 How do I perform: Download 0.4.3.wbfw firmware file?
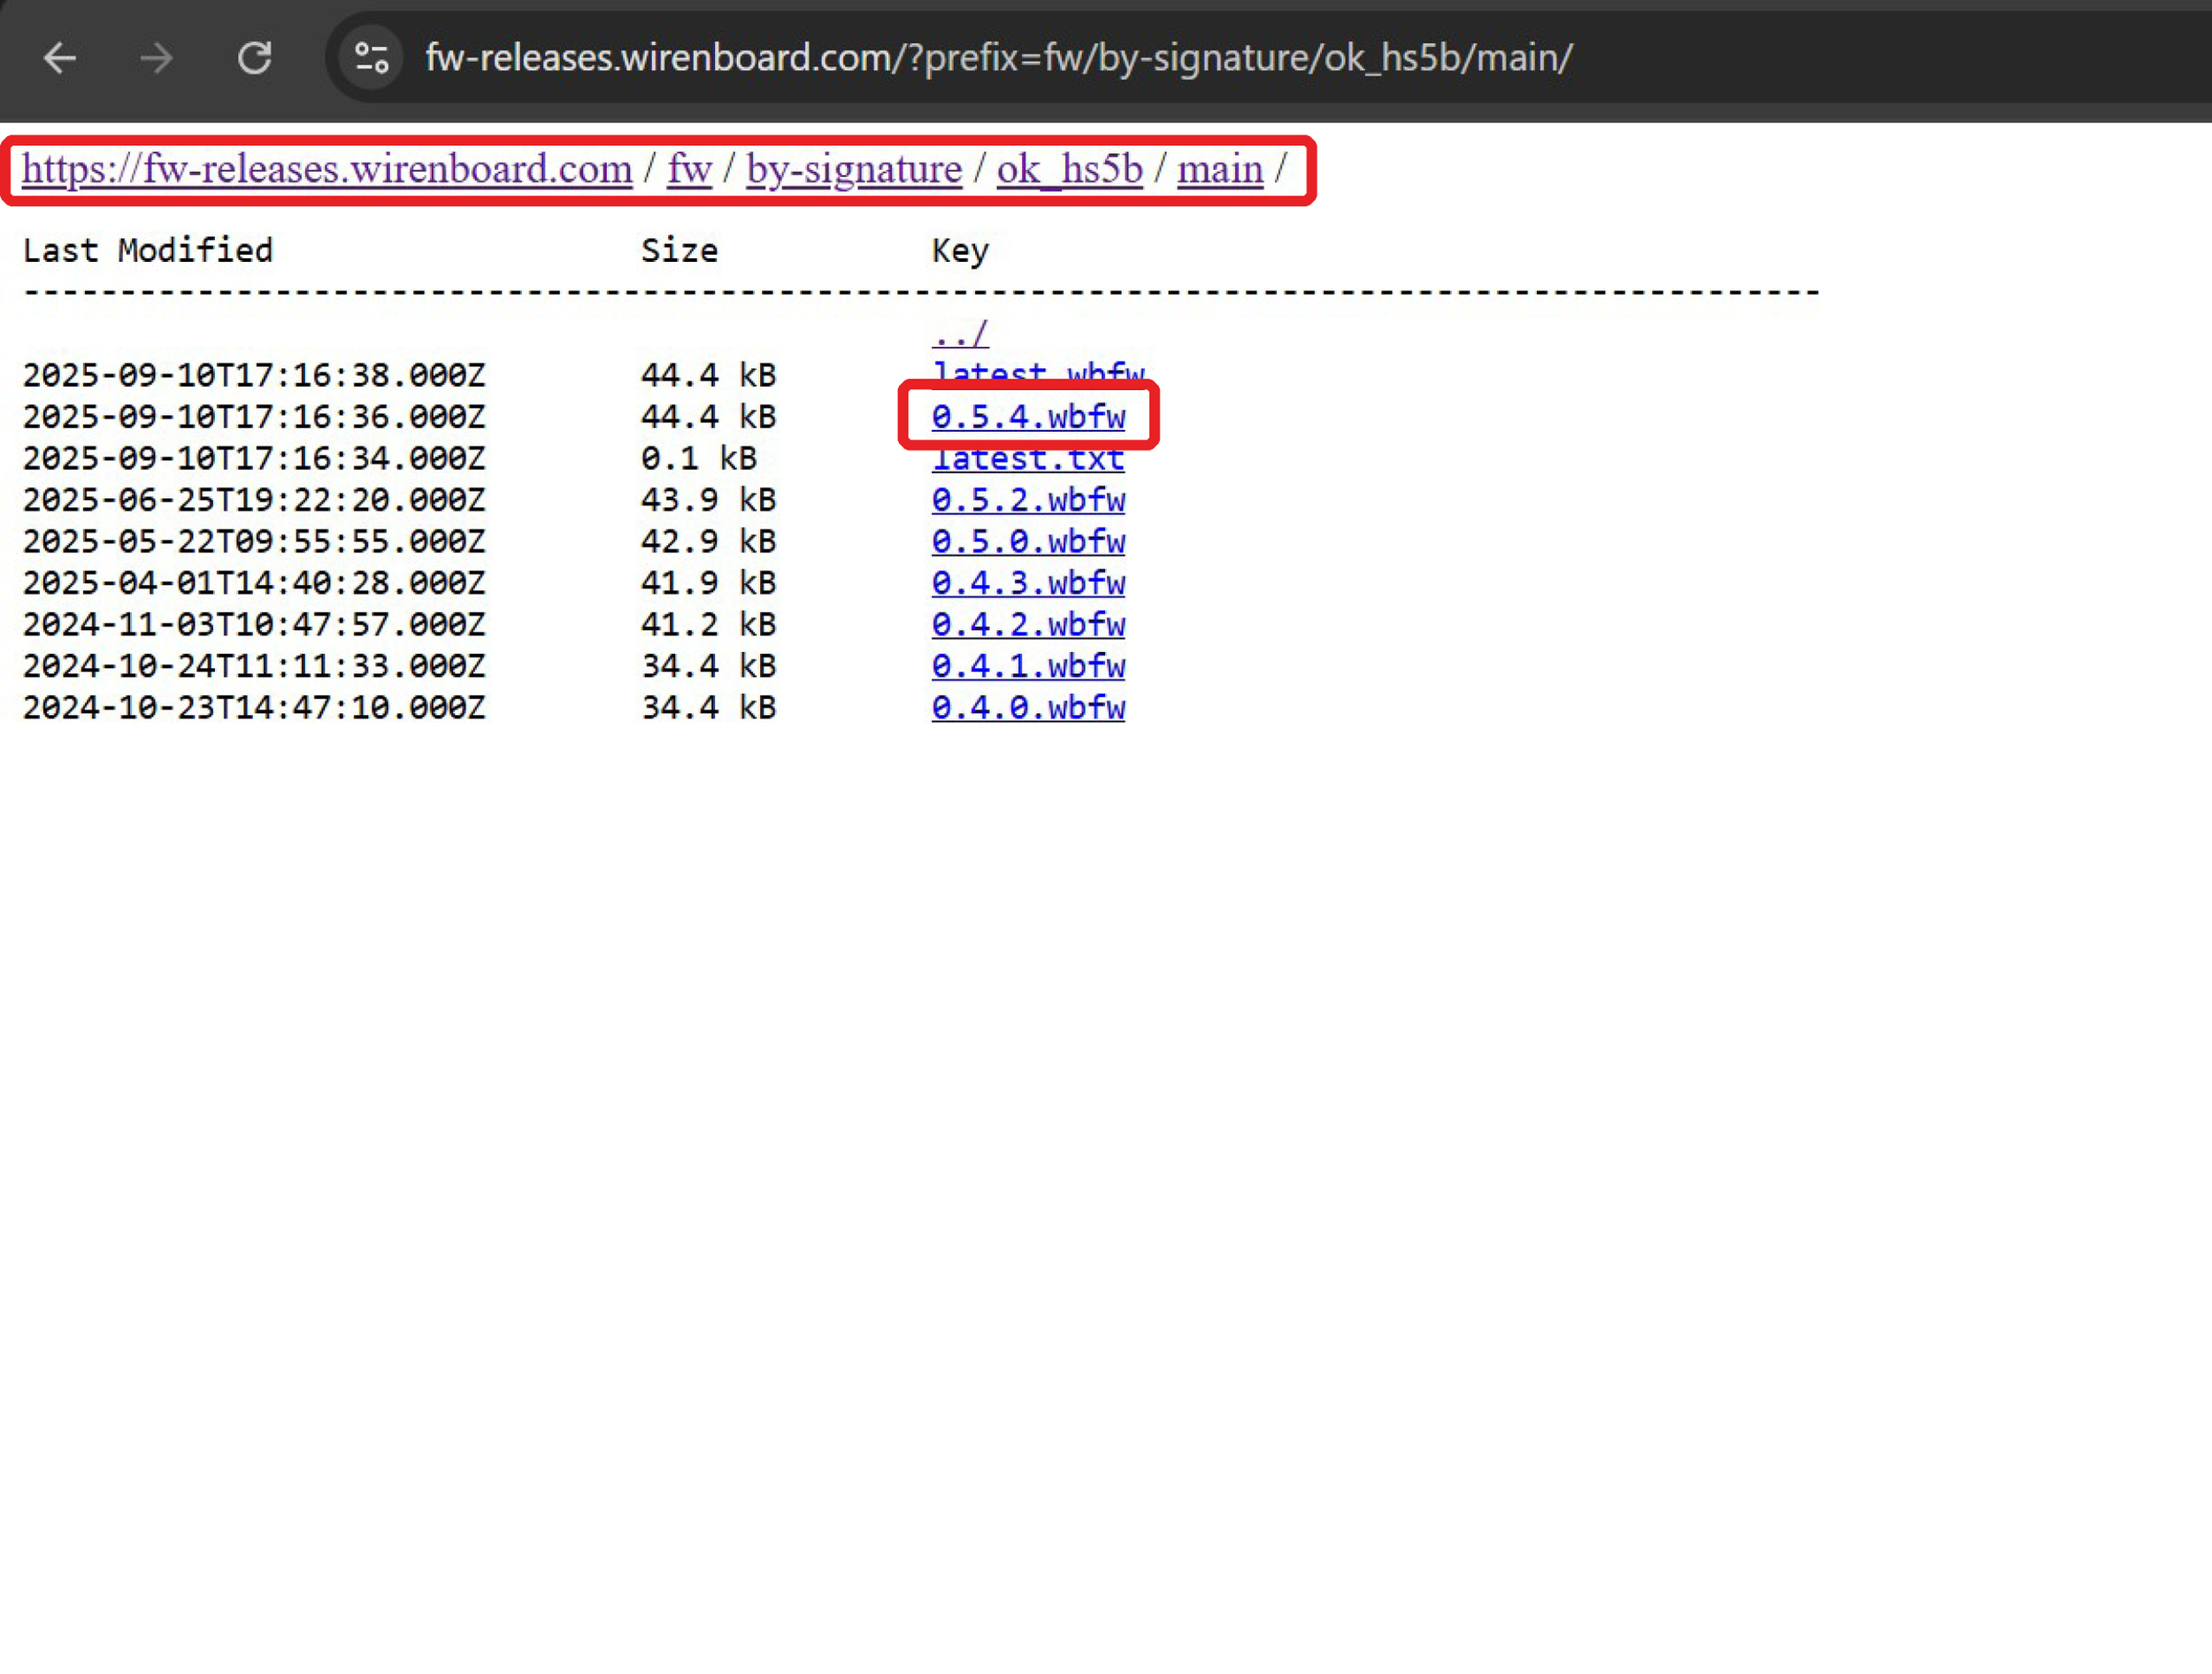(x=1028, y=582)
